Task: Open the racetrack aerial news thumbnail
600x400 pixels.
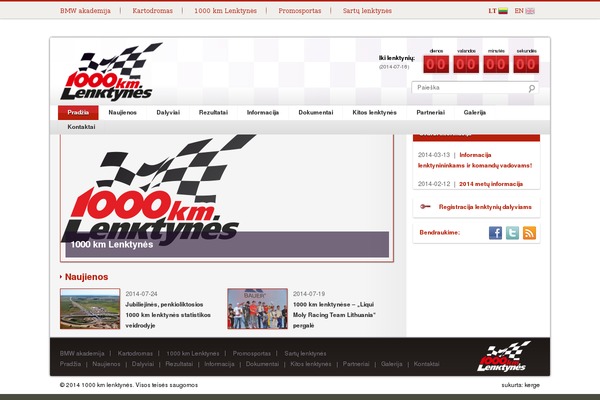Action: tap(90, 309)
